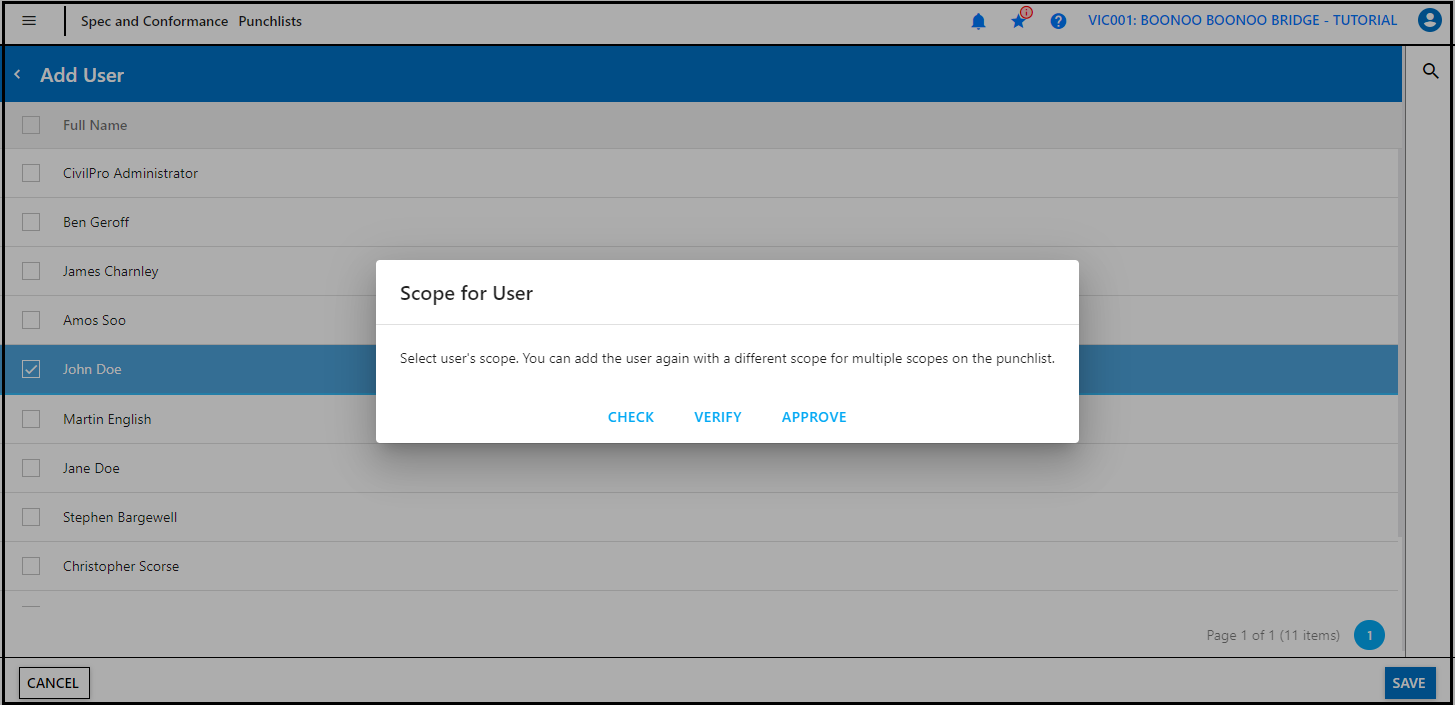Go to page 1 in the pager
The image size is (1455, 705).
coord(1369,635)
